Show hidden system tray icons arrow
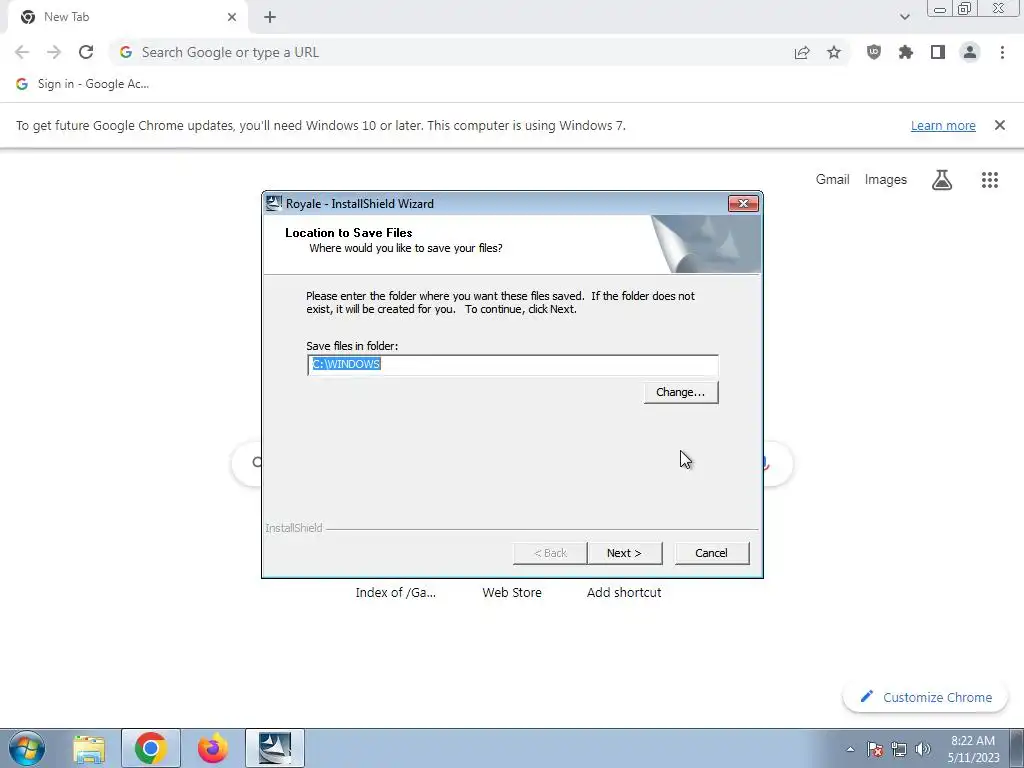 point(850,749)
